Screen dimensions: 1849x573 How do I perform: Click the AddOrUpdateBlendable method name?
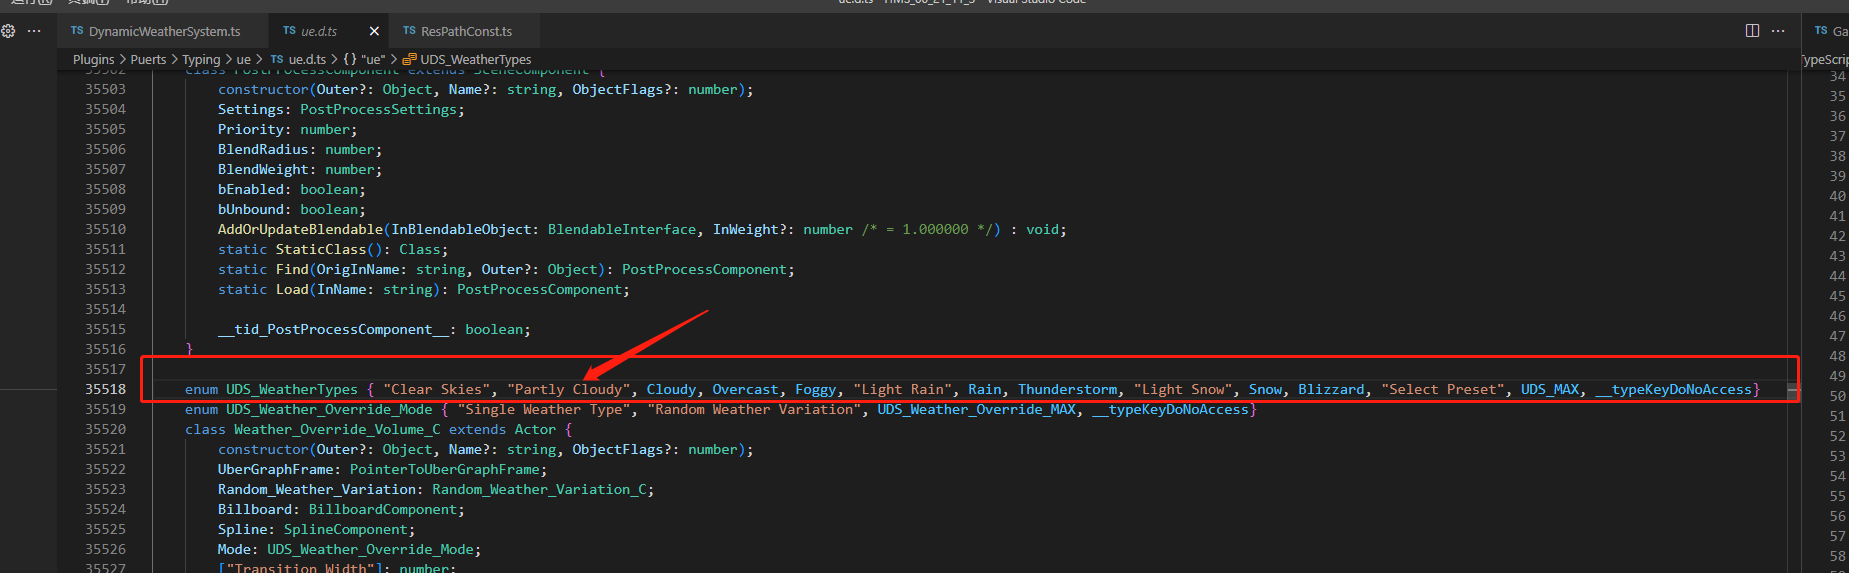(300, 229)
